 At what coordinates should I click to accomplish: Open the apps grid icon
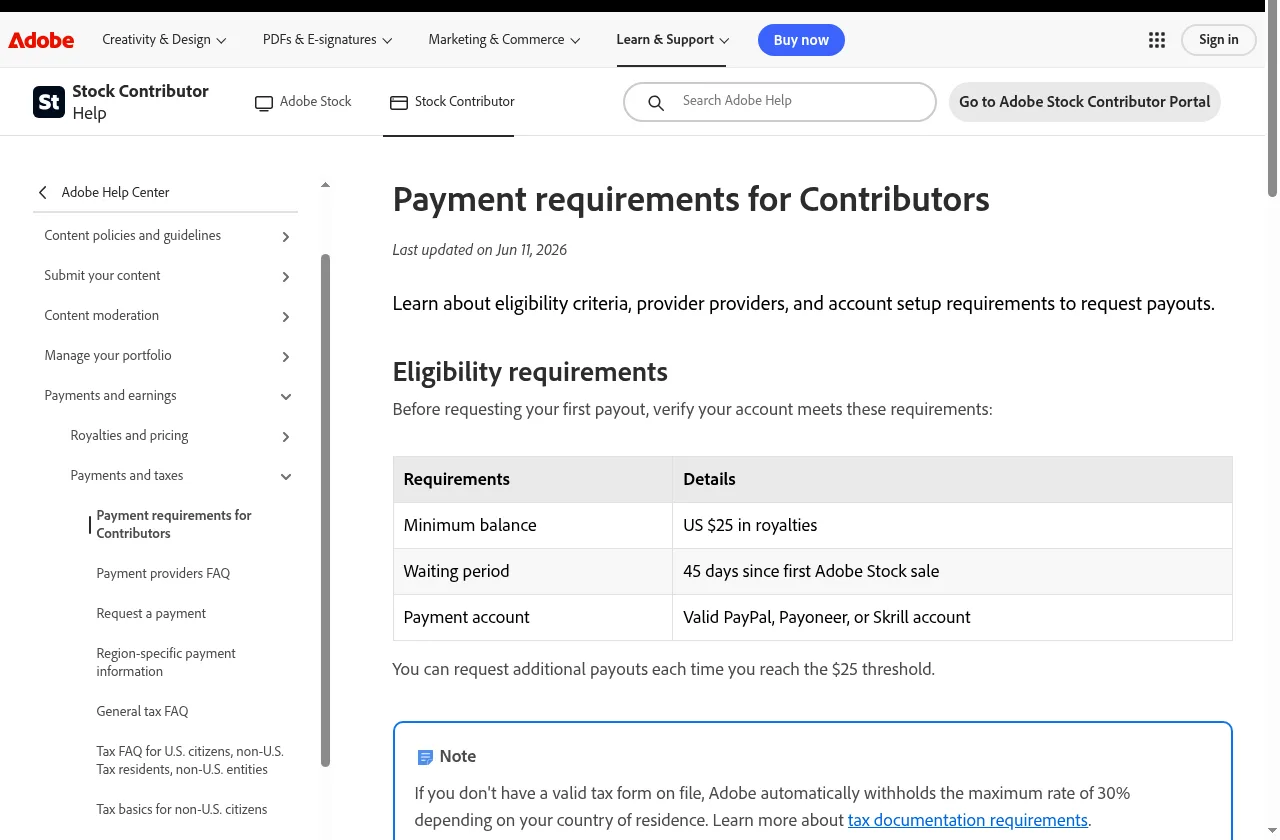(x=1157, y=40)
